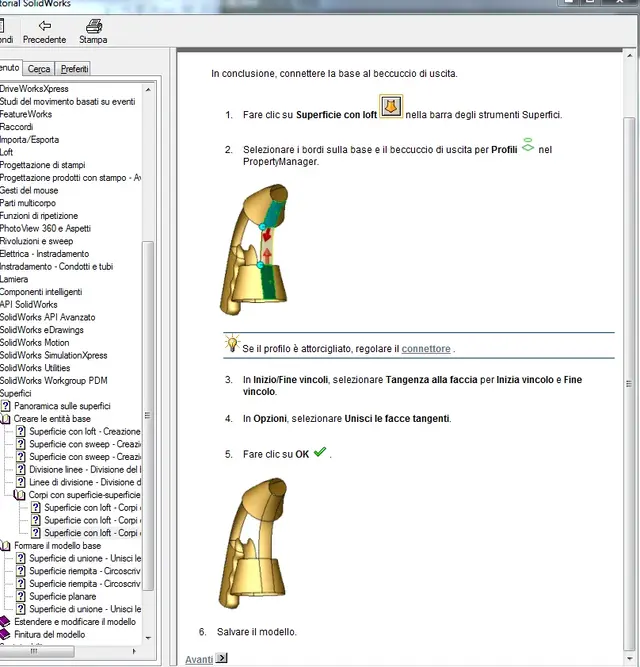
Task: Open the Parti multicorpo topic
Action: click(x=28, y=203)
